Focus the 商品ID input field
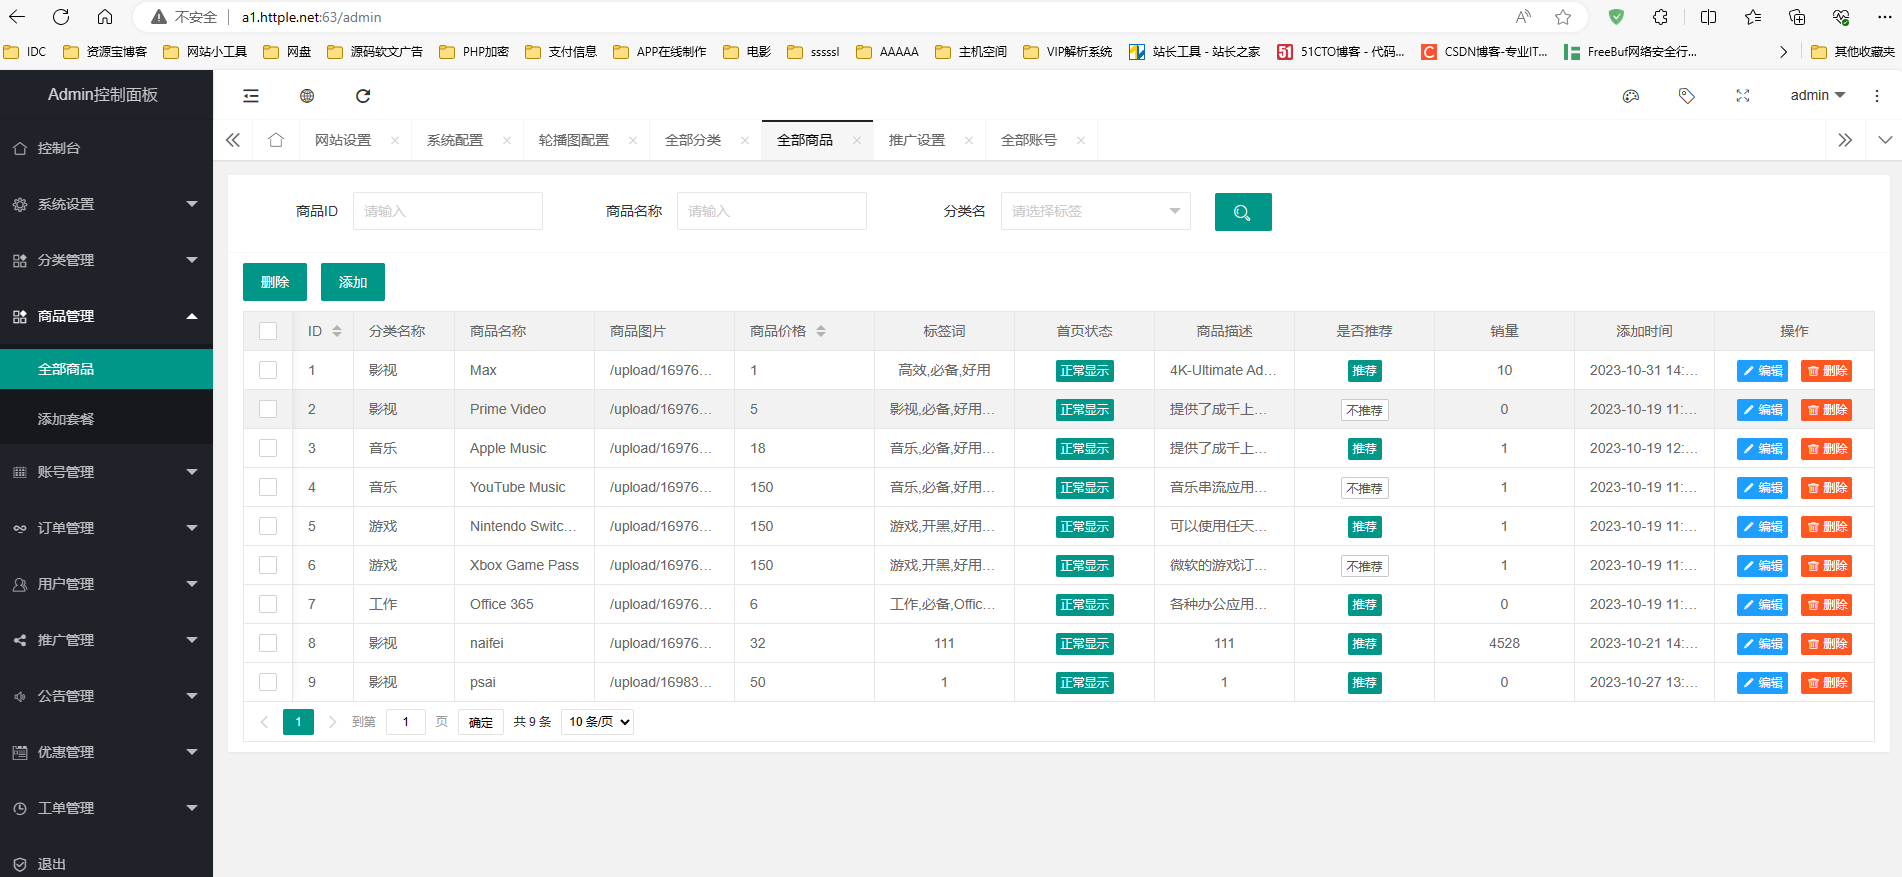1902x877 pixels. (448, 211)
